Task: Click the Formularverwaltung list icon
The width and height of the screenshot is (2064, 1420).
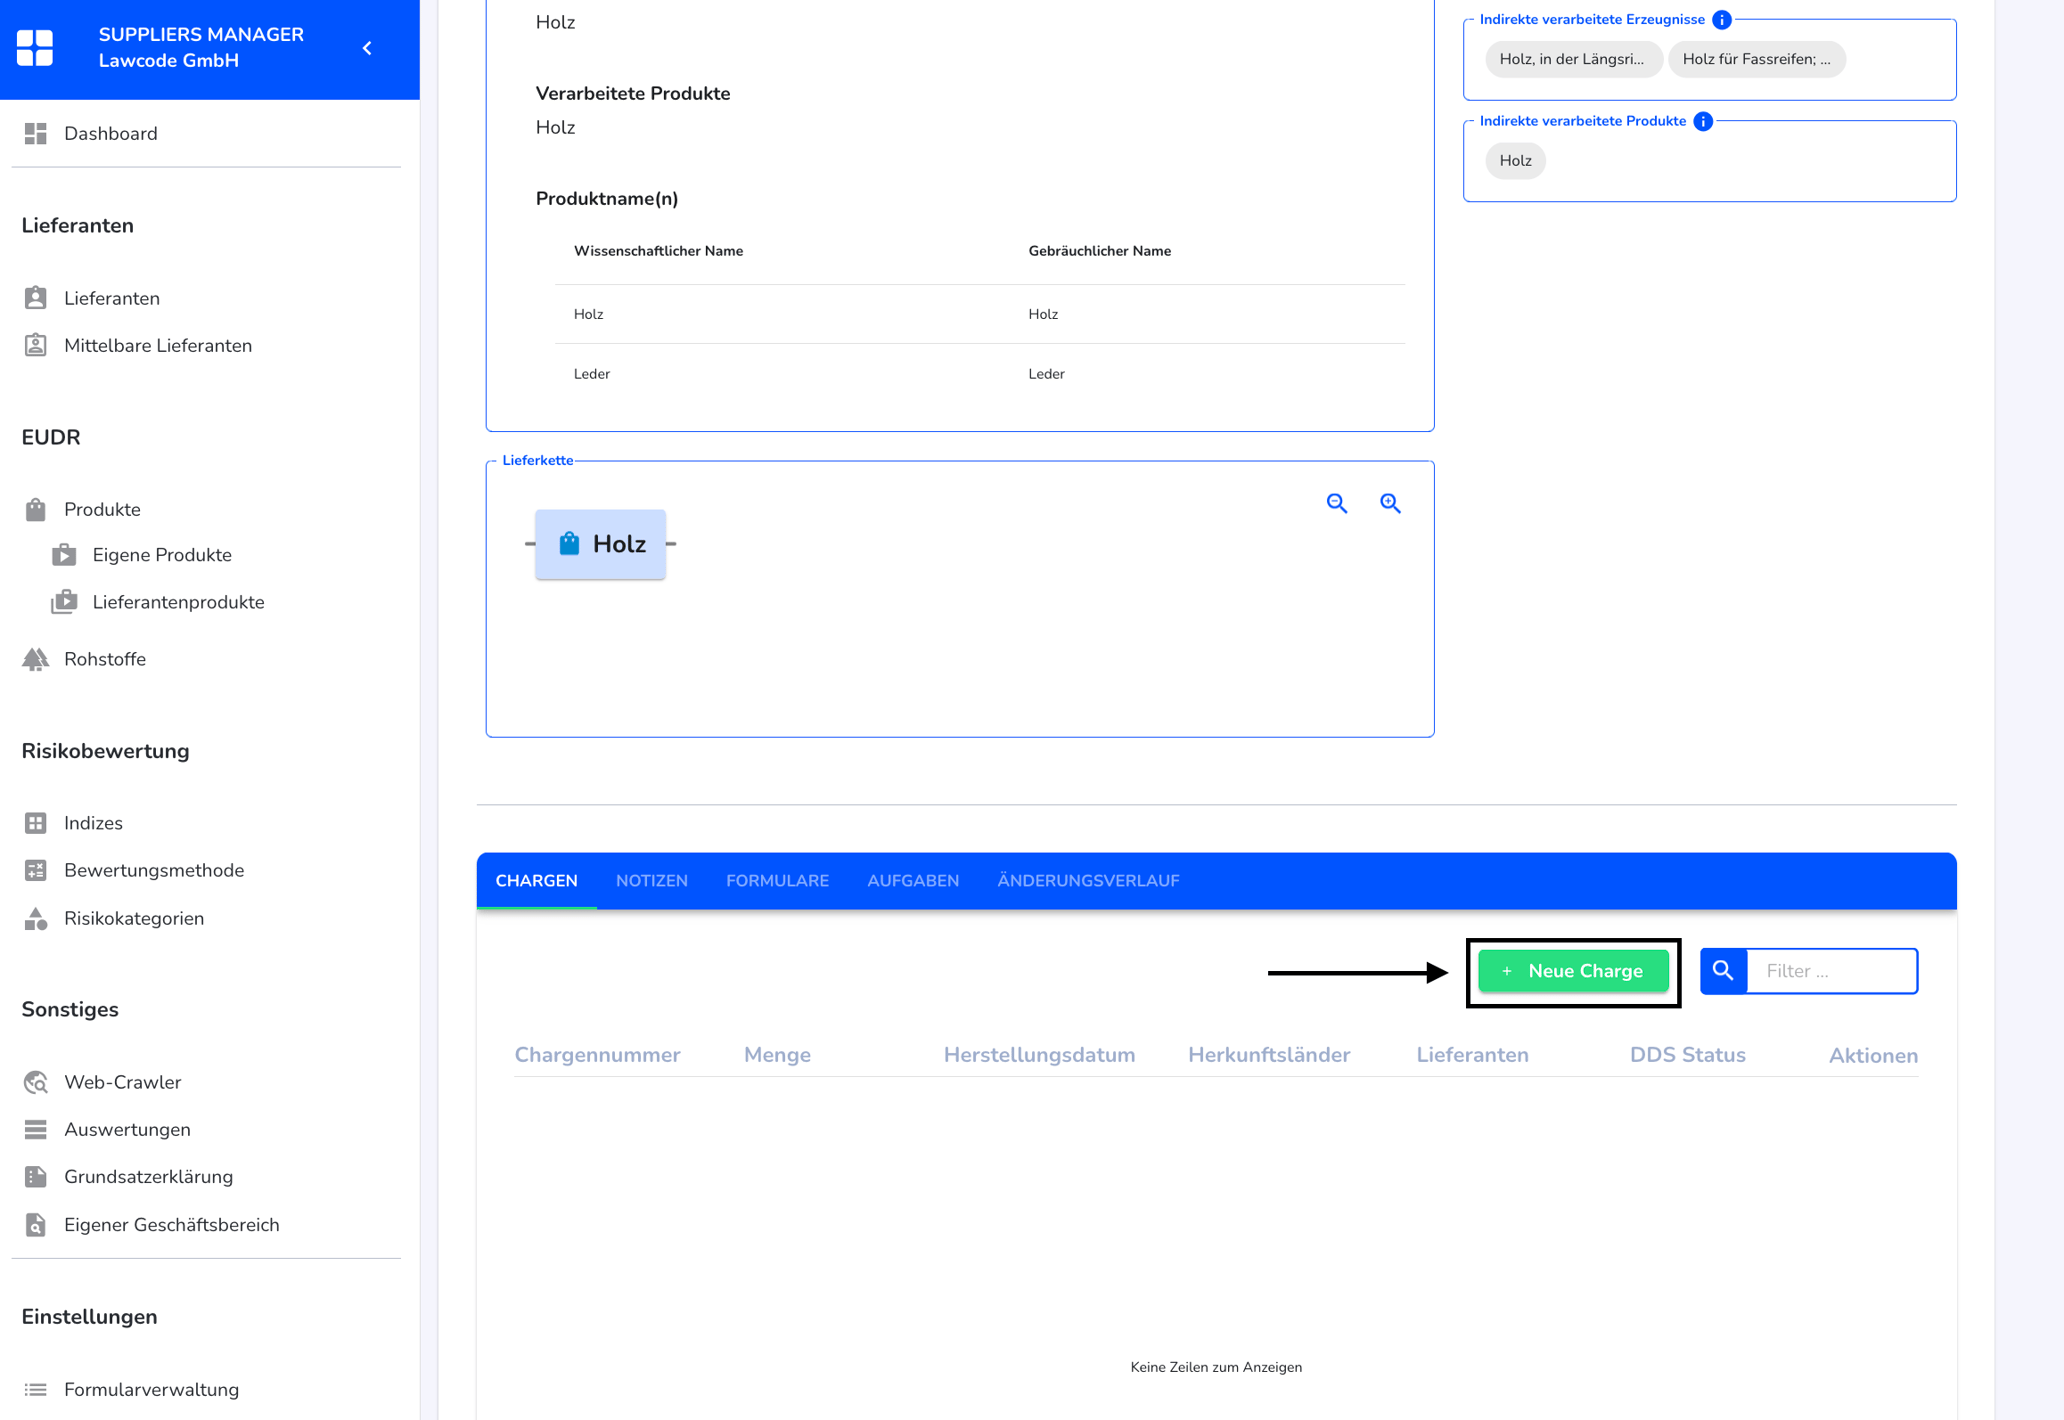Action: click(x=36, y=1389)
